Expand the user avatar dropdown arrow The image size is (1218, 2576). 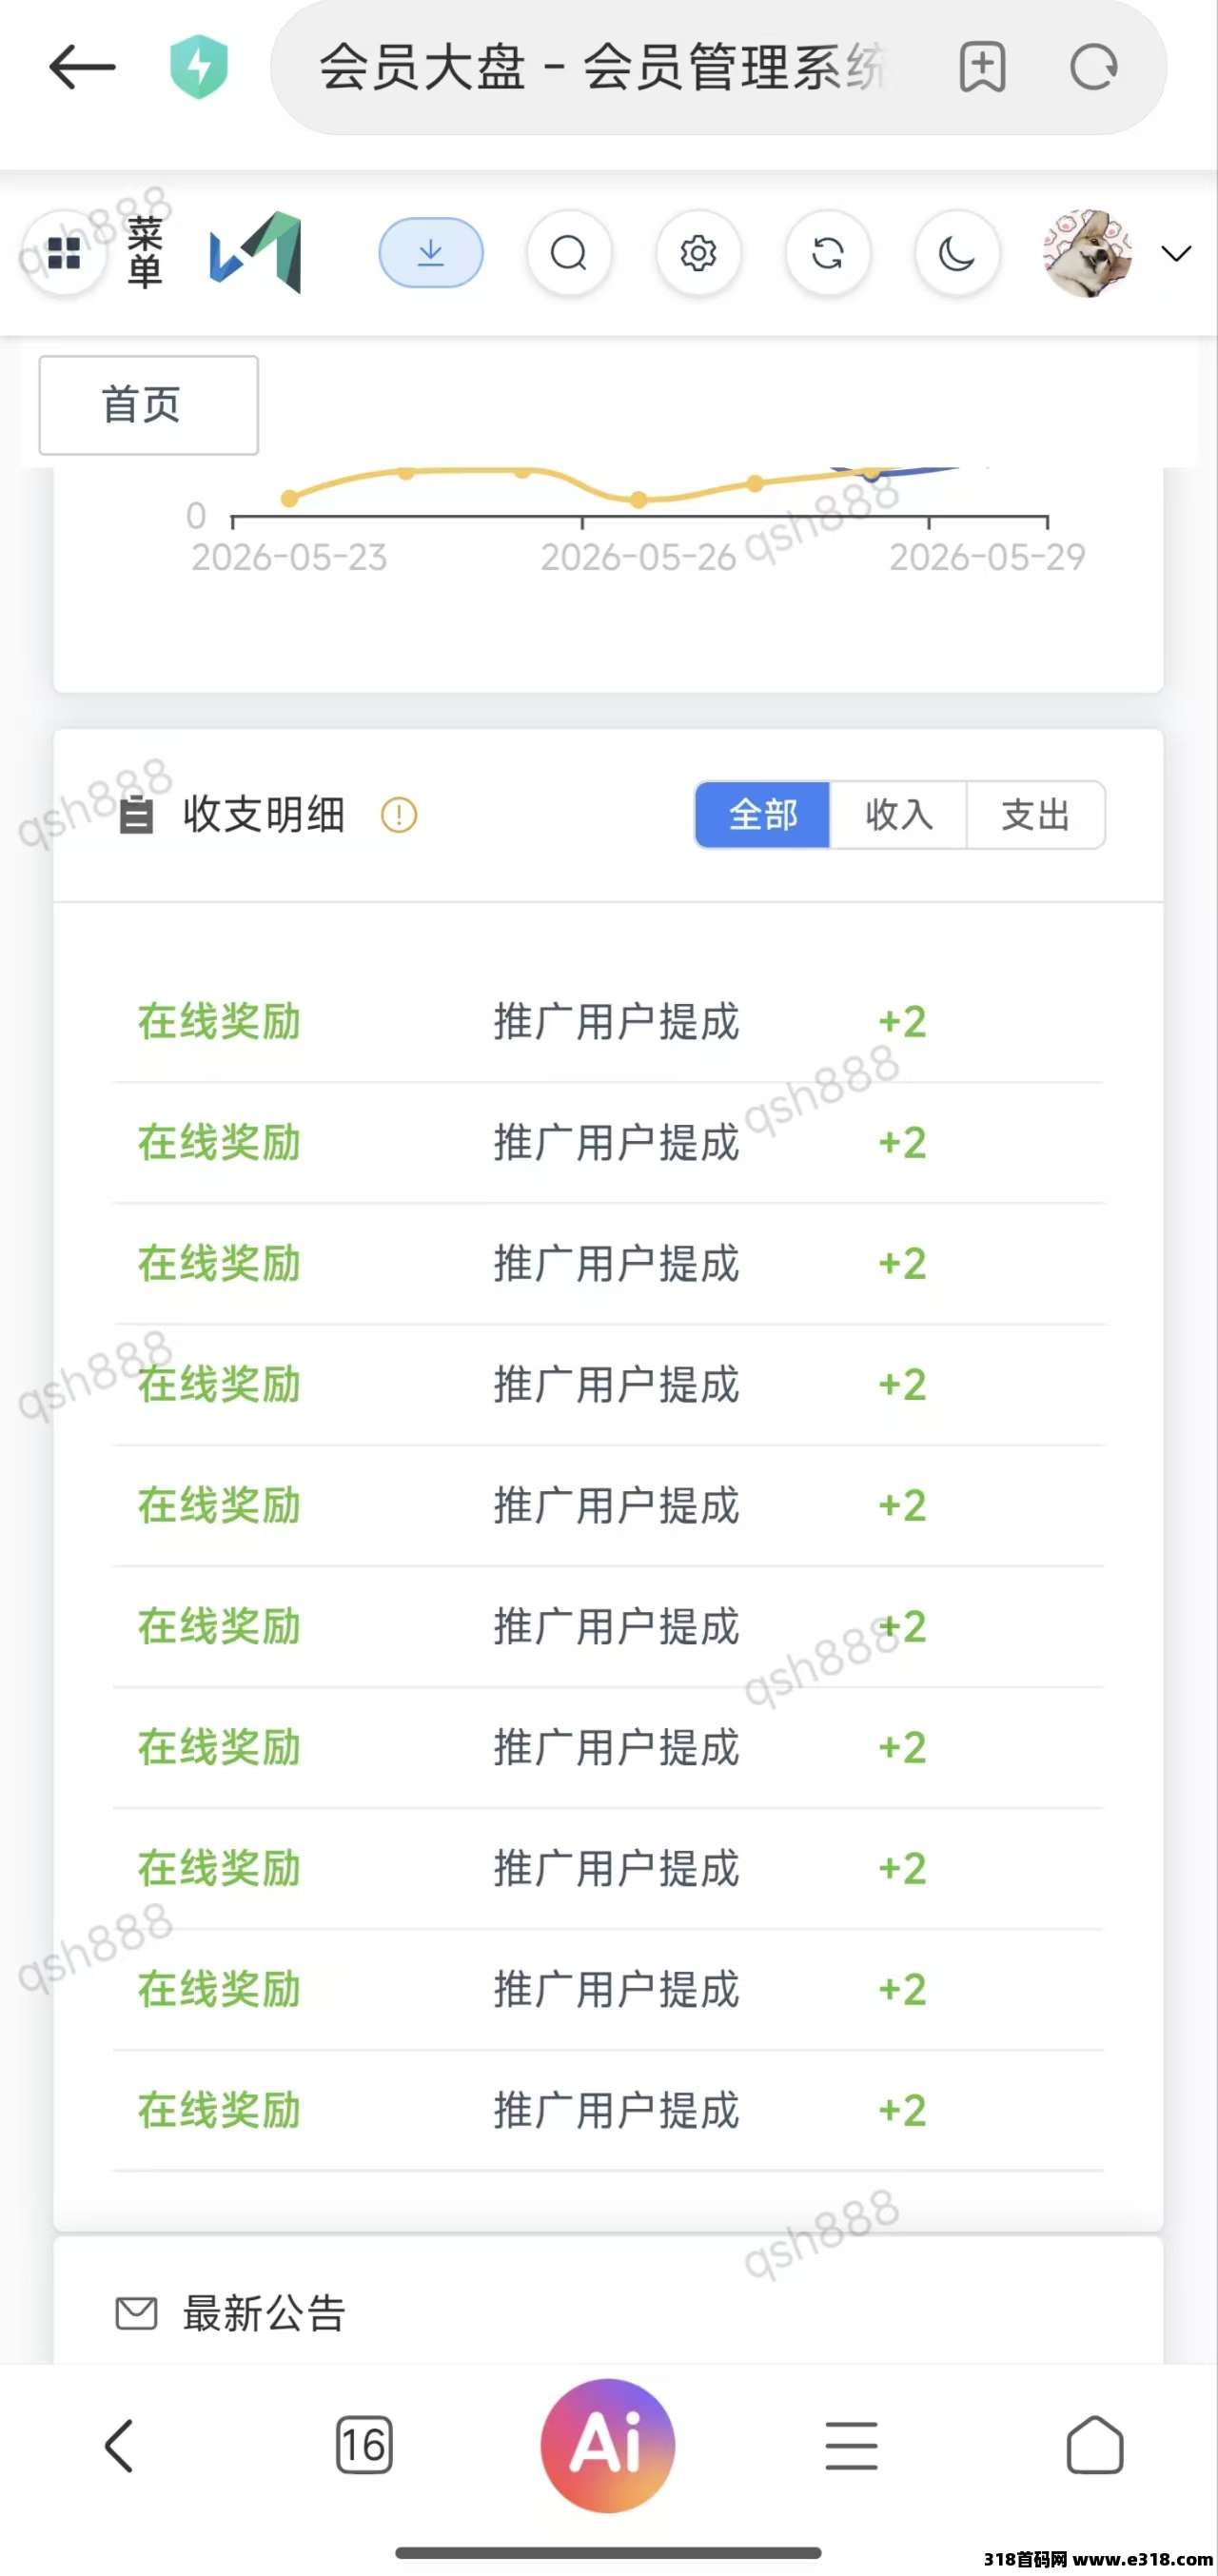(1176, 253)
